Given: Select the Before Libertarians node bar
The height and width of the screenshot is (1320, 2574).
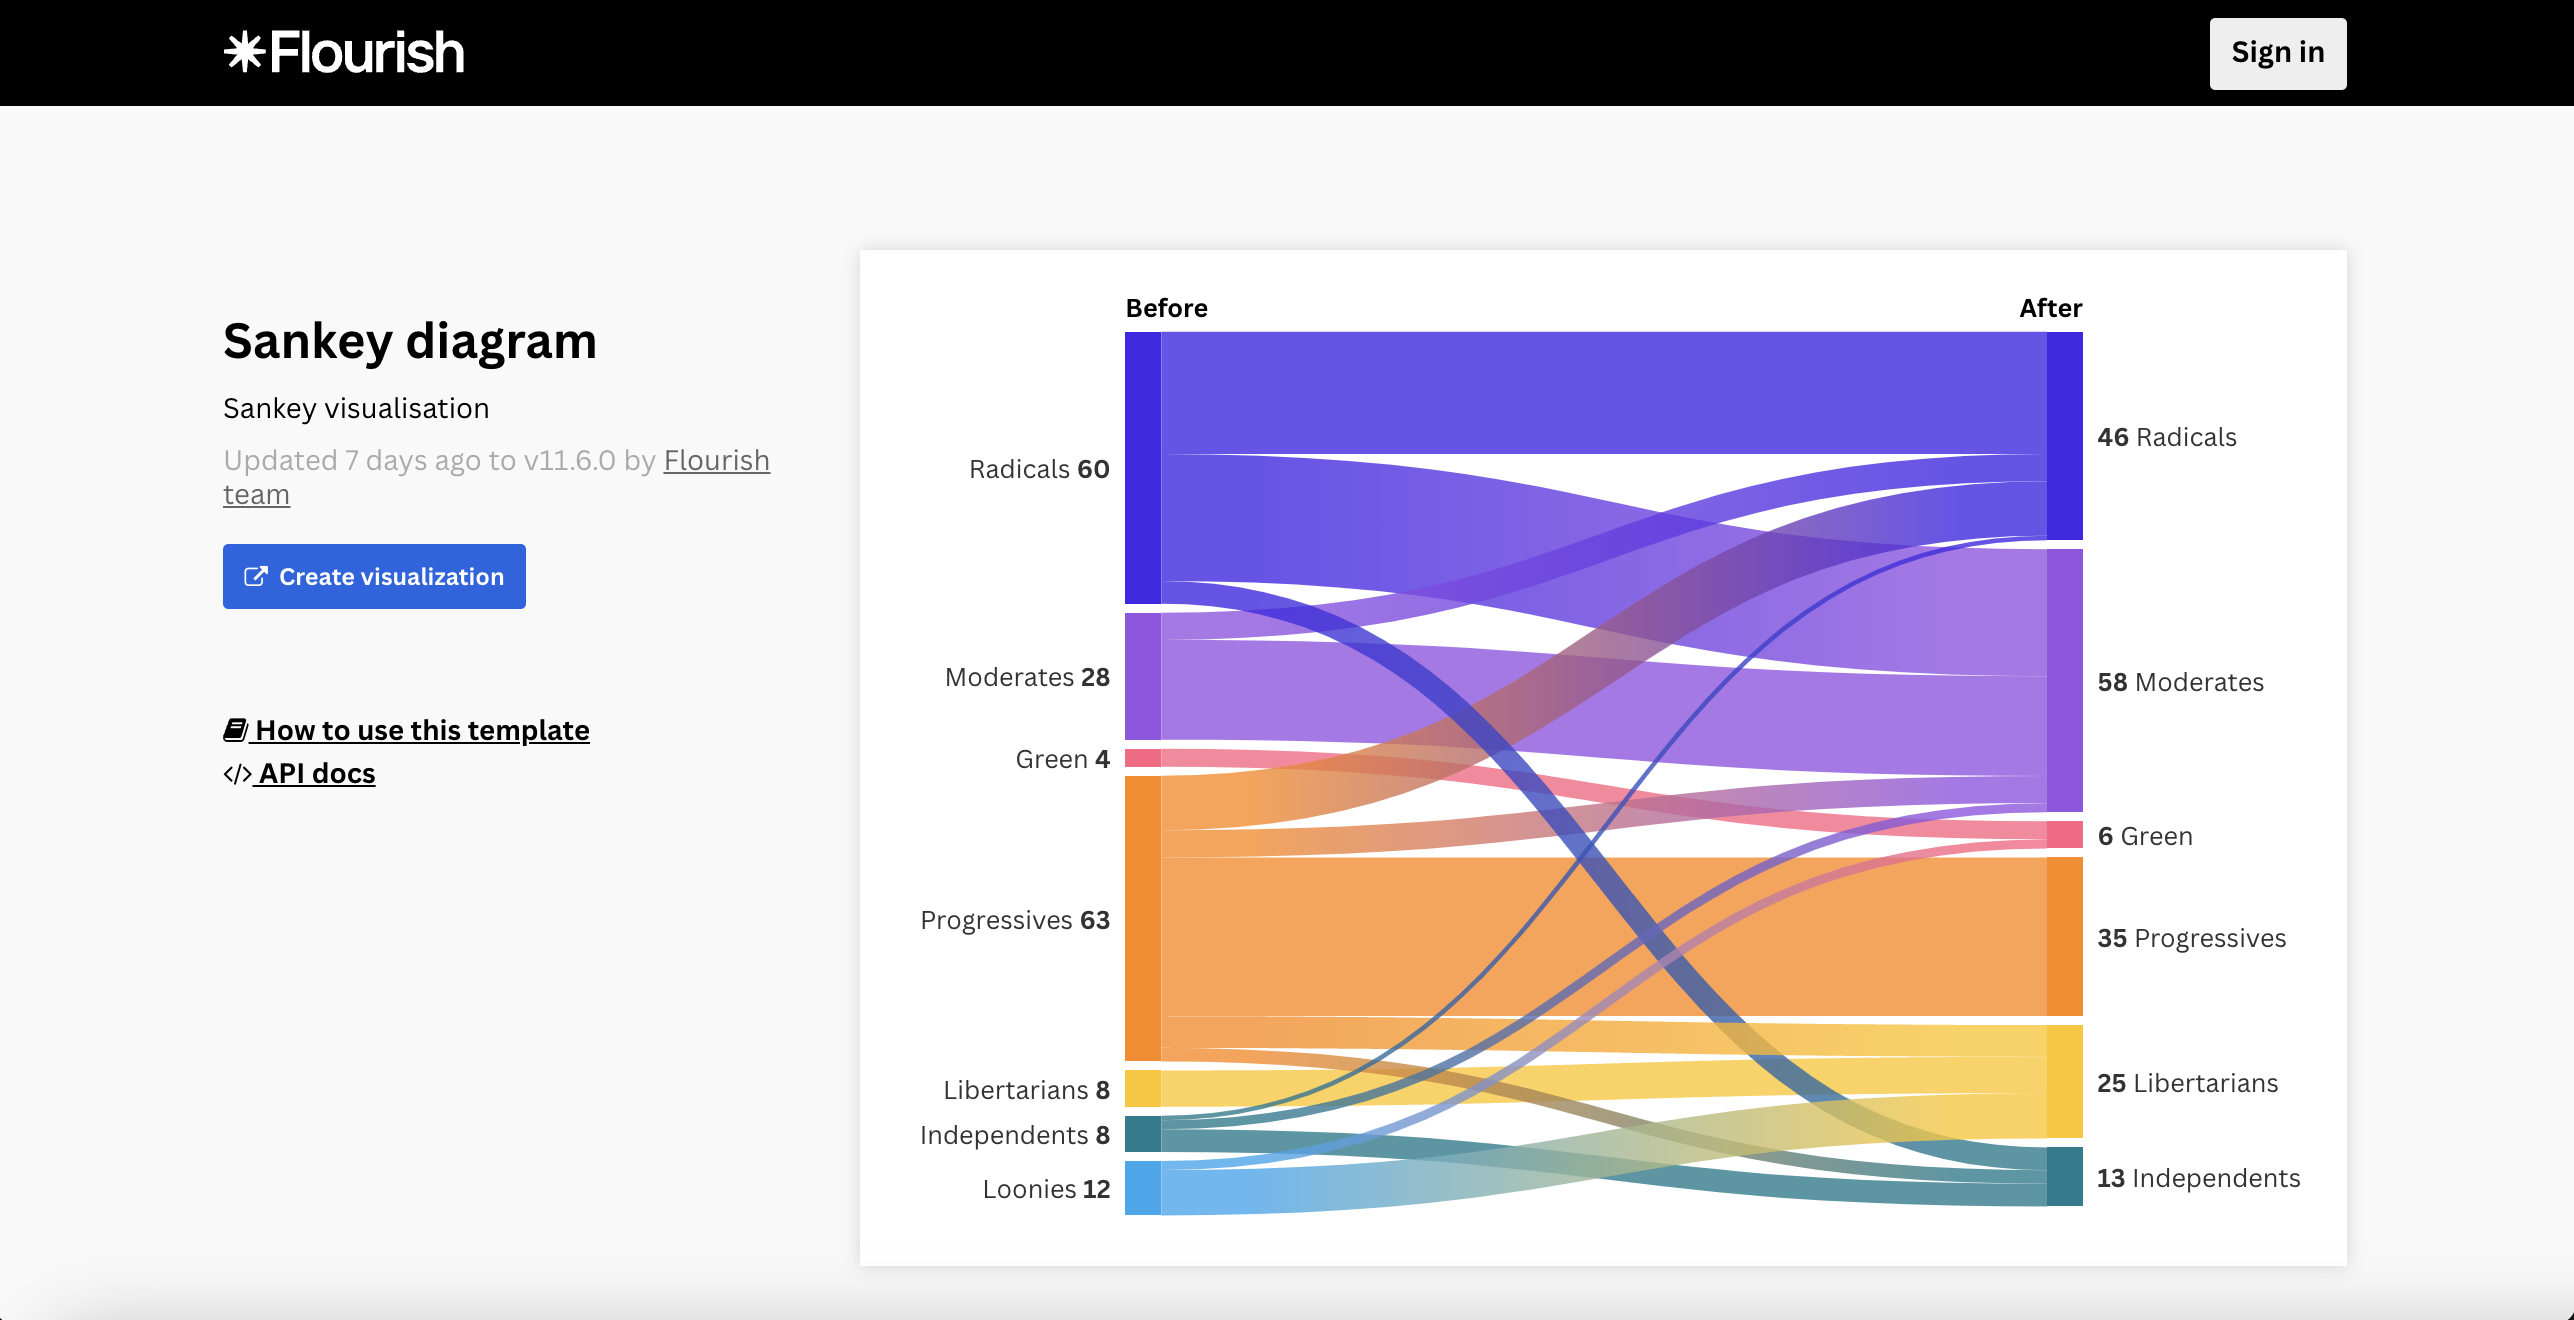Looking at the screenshot, I should point(1142,1088).
